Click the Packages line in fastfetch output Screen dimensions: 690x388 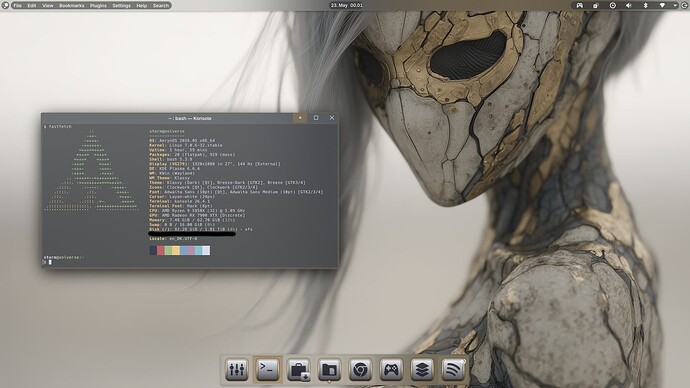pos(192,155)
